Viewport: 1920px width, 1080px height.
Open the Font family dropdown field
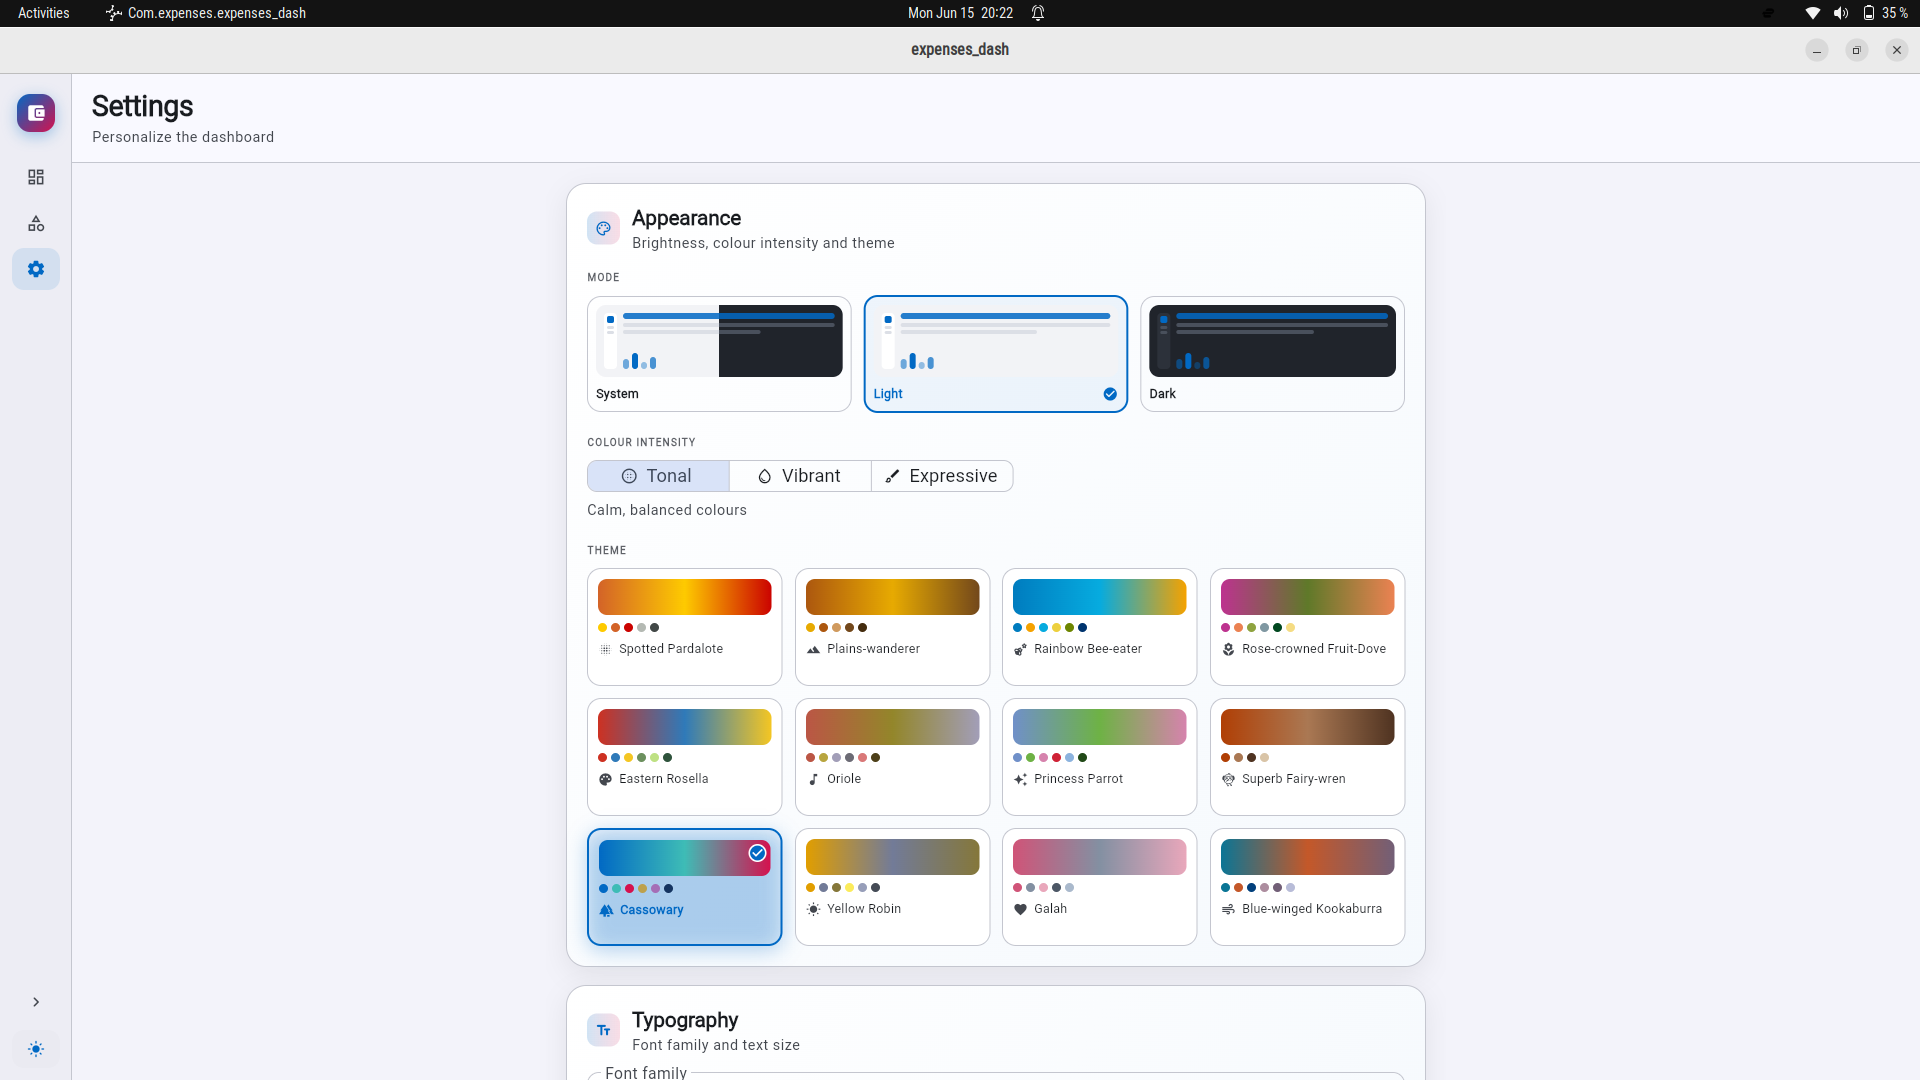tap(996, 1076)
